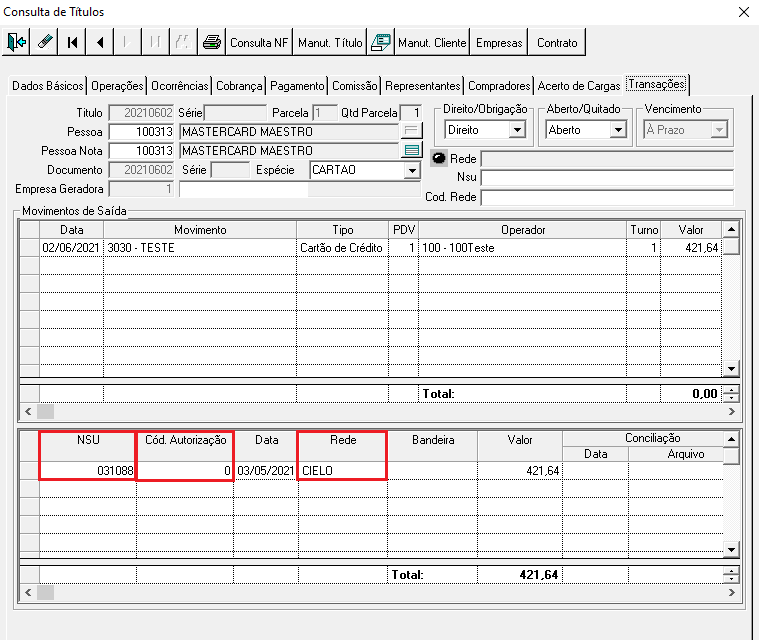
Task: Click Movimentos de Saída scroll right arrow
Action: tap(731, 411)
